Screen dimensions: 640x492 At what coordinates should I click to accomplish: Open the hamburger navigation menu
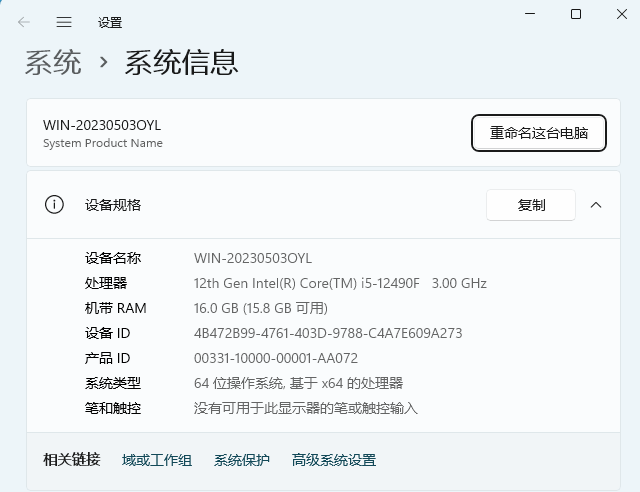click(64, 22)
